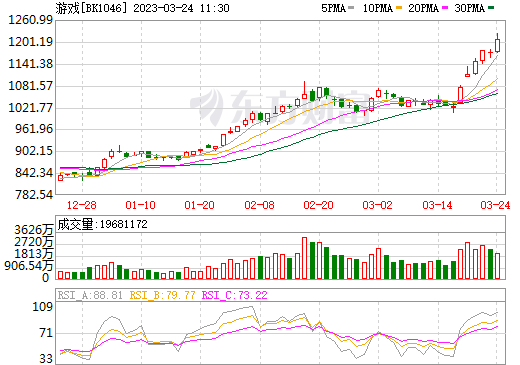This screenshot has width=520, height=365.
Task: Select the 游戏[BK1046] chart title
Action: (x=92, y=8)
